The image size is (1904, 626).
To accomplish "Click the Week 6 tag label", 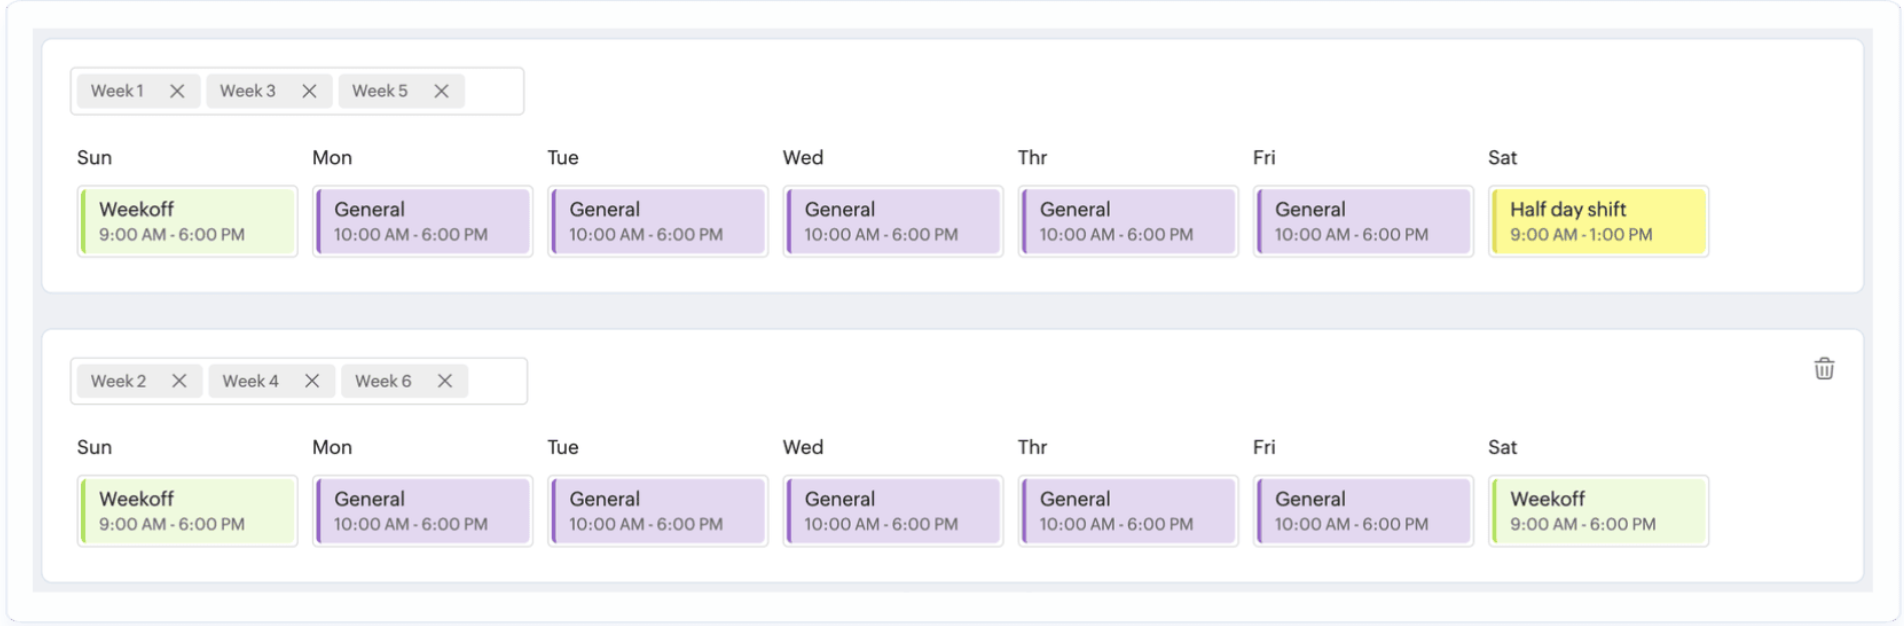I will click(383, 381).
